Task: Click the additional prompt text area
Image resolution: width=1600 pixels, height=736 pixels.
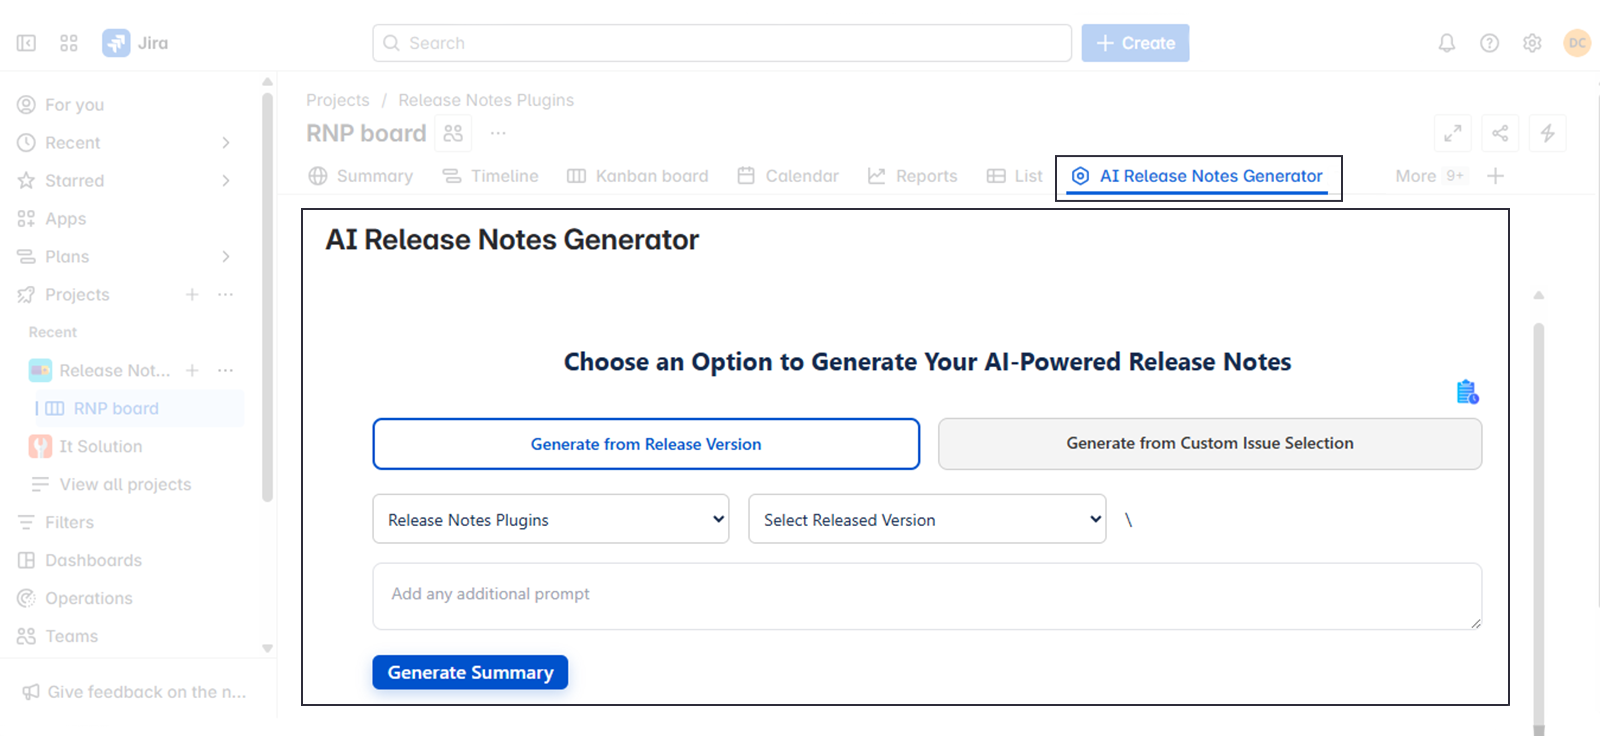Action: (926, 596)
